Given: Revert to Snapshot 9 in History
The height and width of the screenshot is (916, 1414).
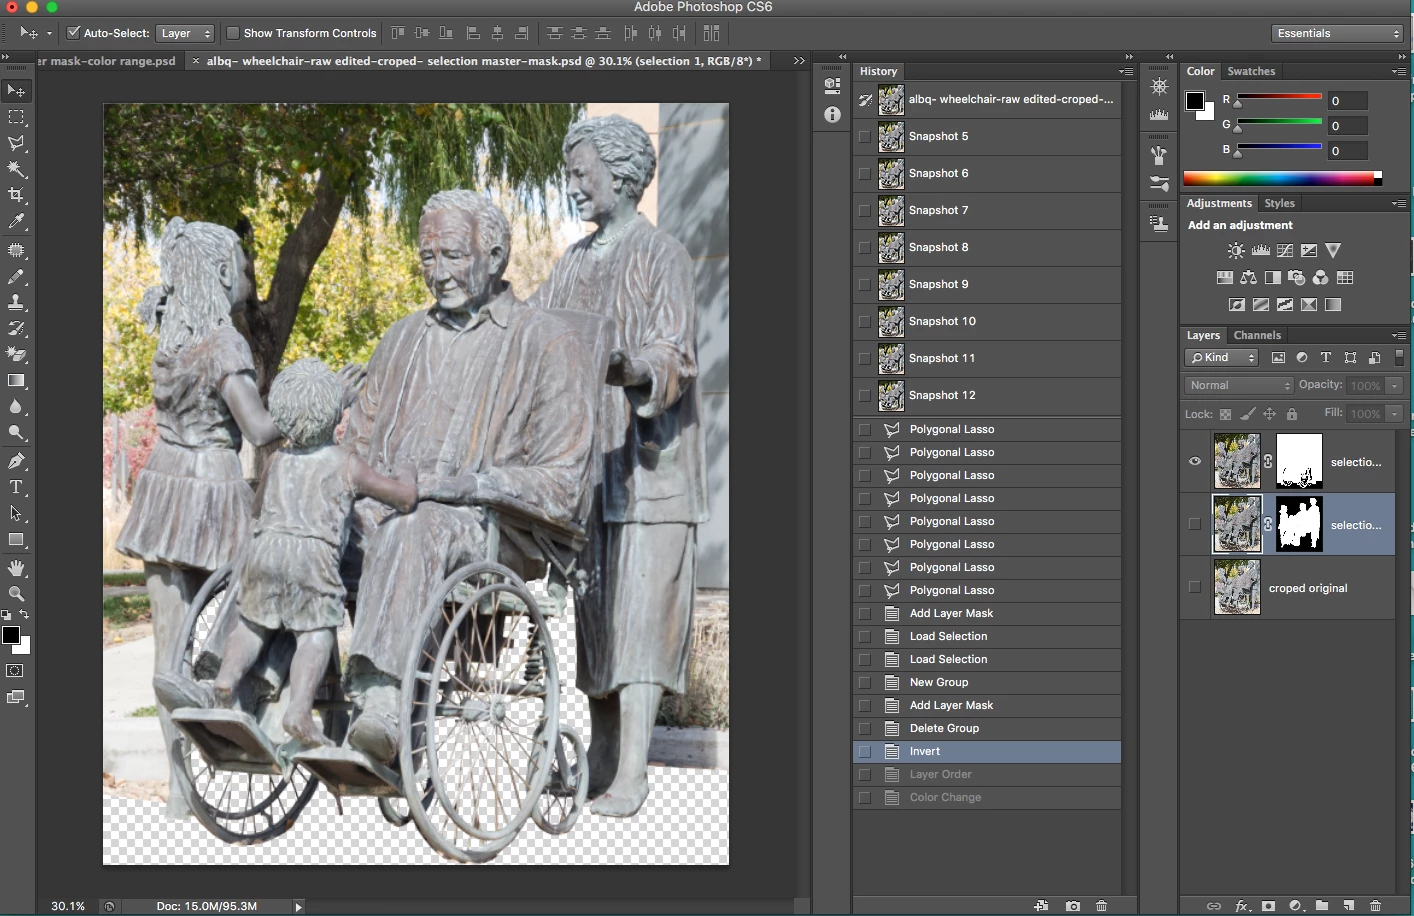Looking at the screenshot, I should (x=987, y=285).
